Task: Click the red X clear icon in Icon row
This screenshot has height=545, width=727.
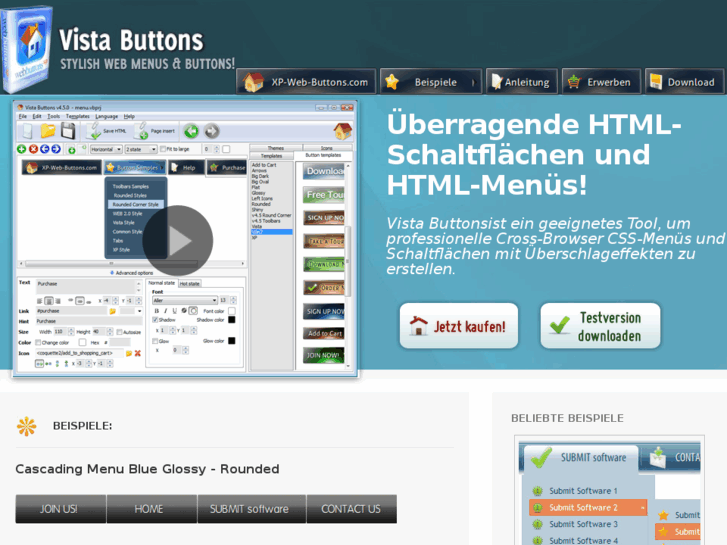Action: coord(137,353)
